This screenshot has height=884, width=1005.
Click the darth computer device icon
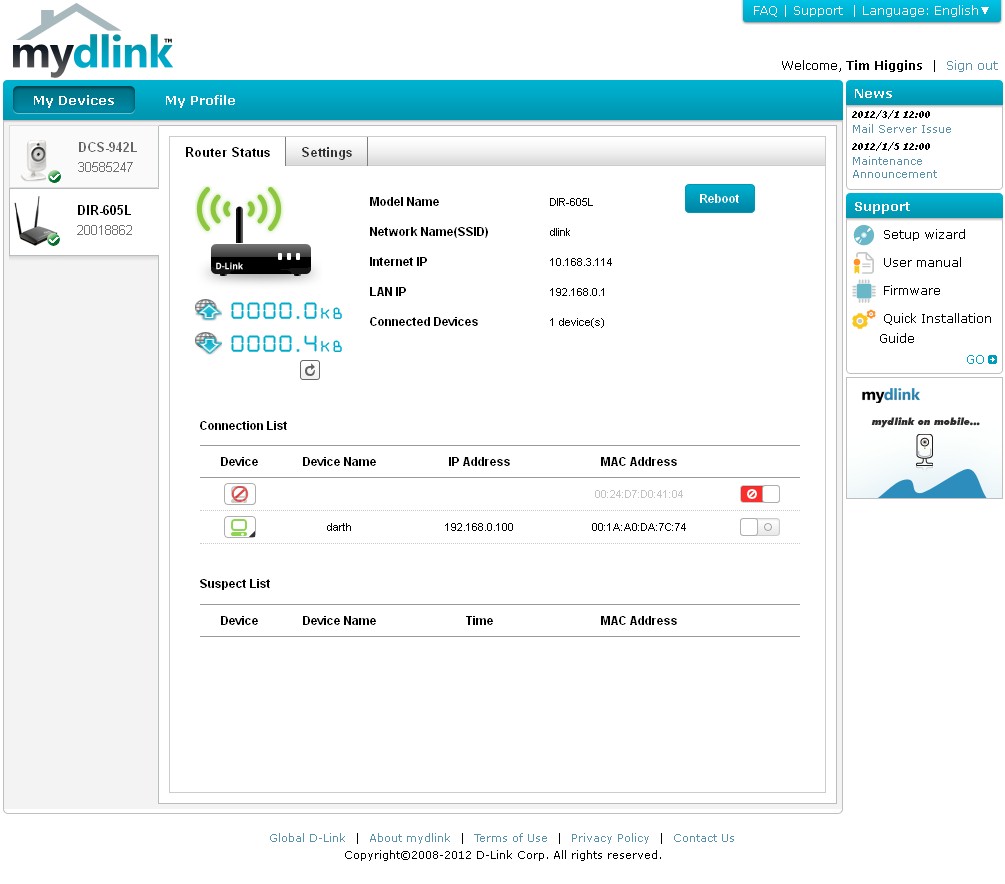tap(240, 527)
